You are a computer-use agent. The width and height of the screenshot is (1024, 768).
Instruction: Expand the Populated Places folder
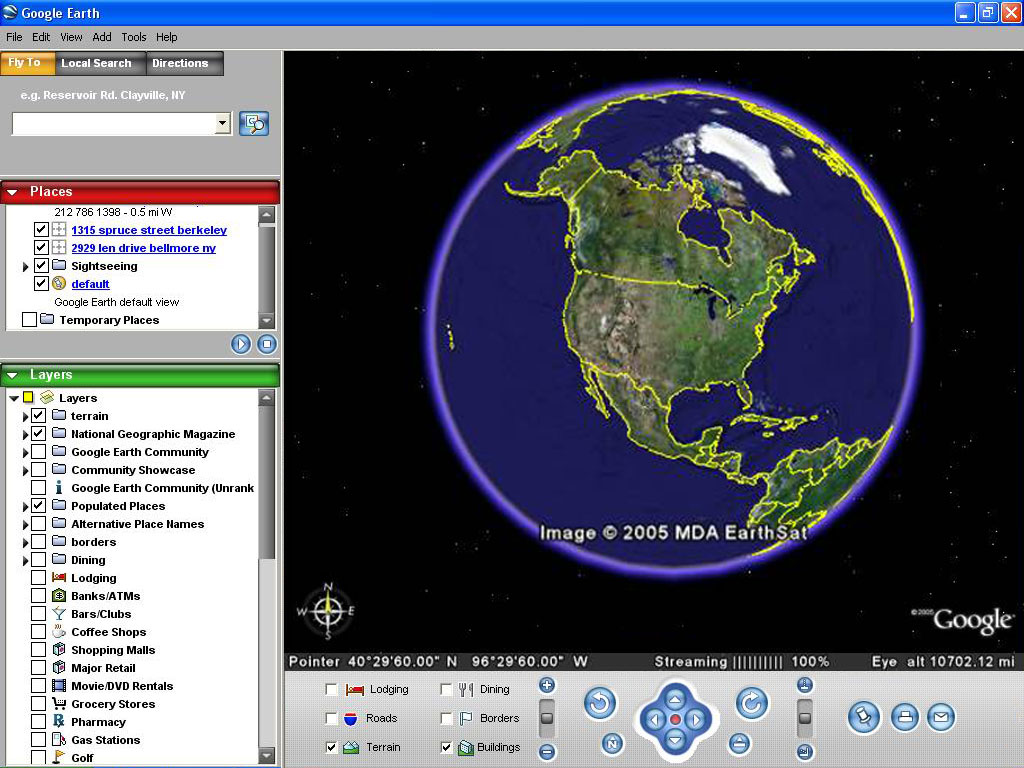[25, 506]
